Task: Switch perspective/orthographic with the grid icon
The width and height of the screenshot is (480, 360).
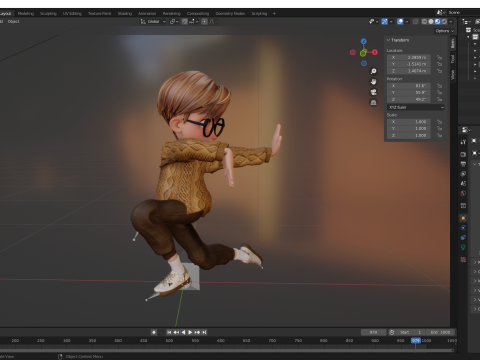Action: [x=373, y=102]
